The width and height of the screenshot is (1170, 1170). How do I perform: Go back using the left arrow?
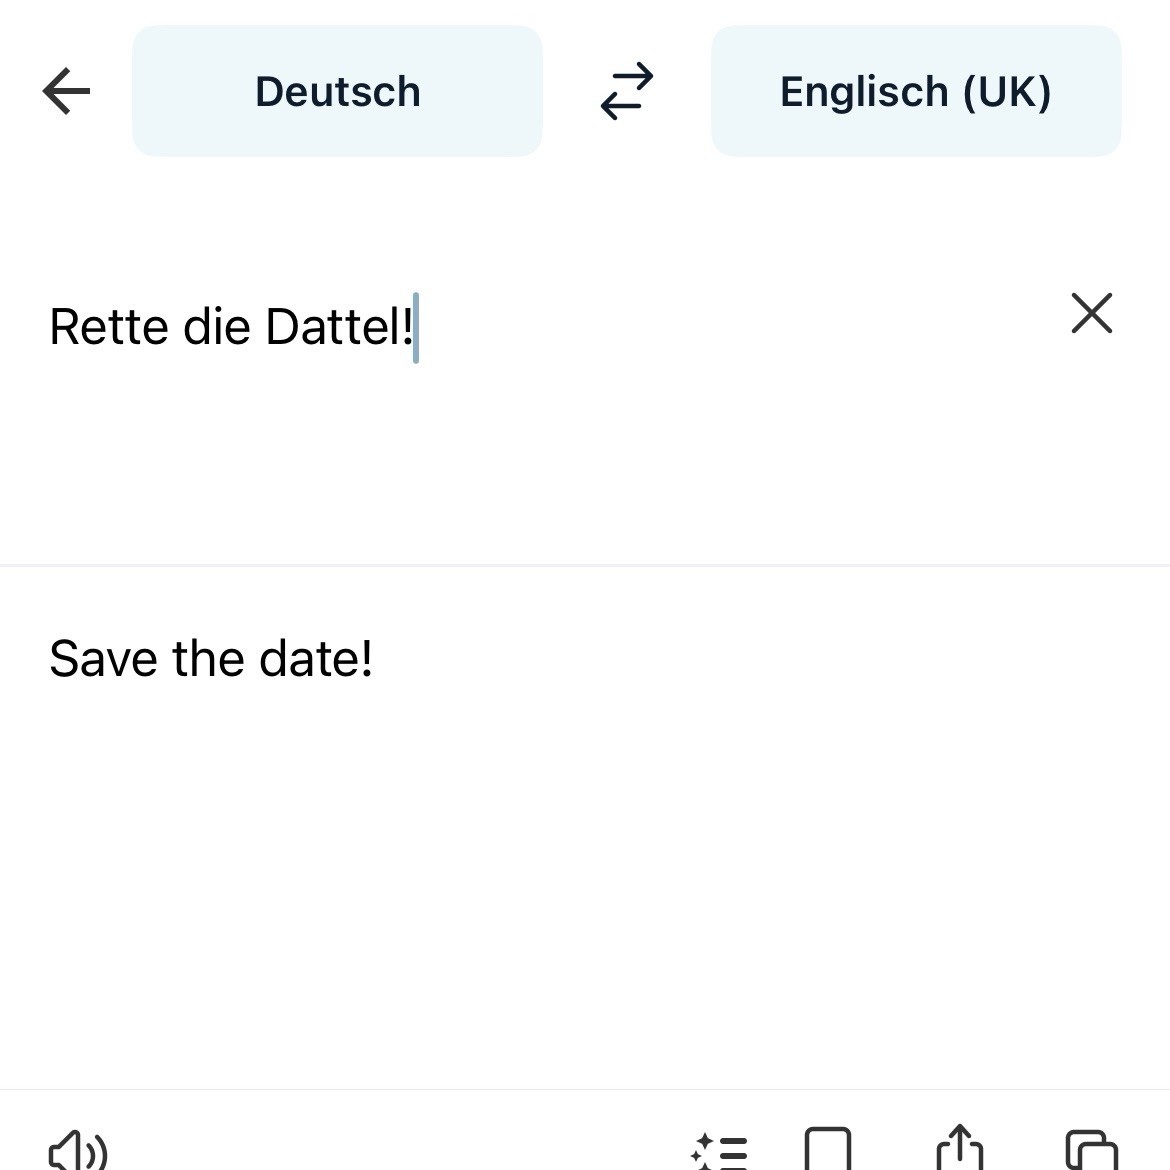point(67,91)
